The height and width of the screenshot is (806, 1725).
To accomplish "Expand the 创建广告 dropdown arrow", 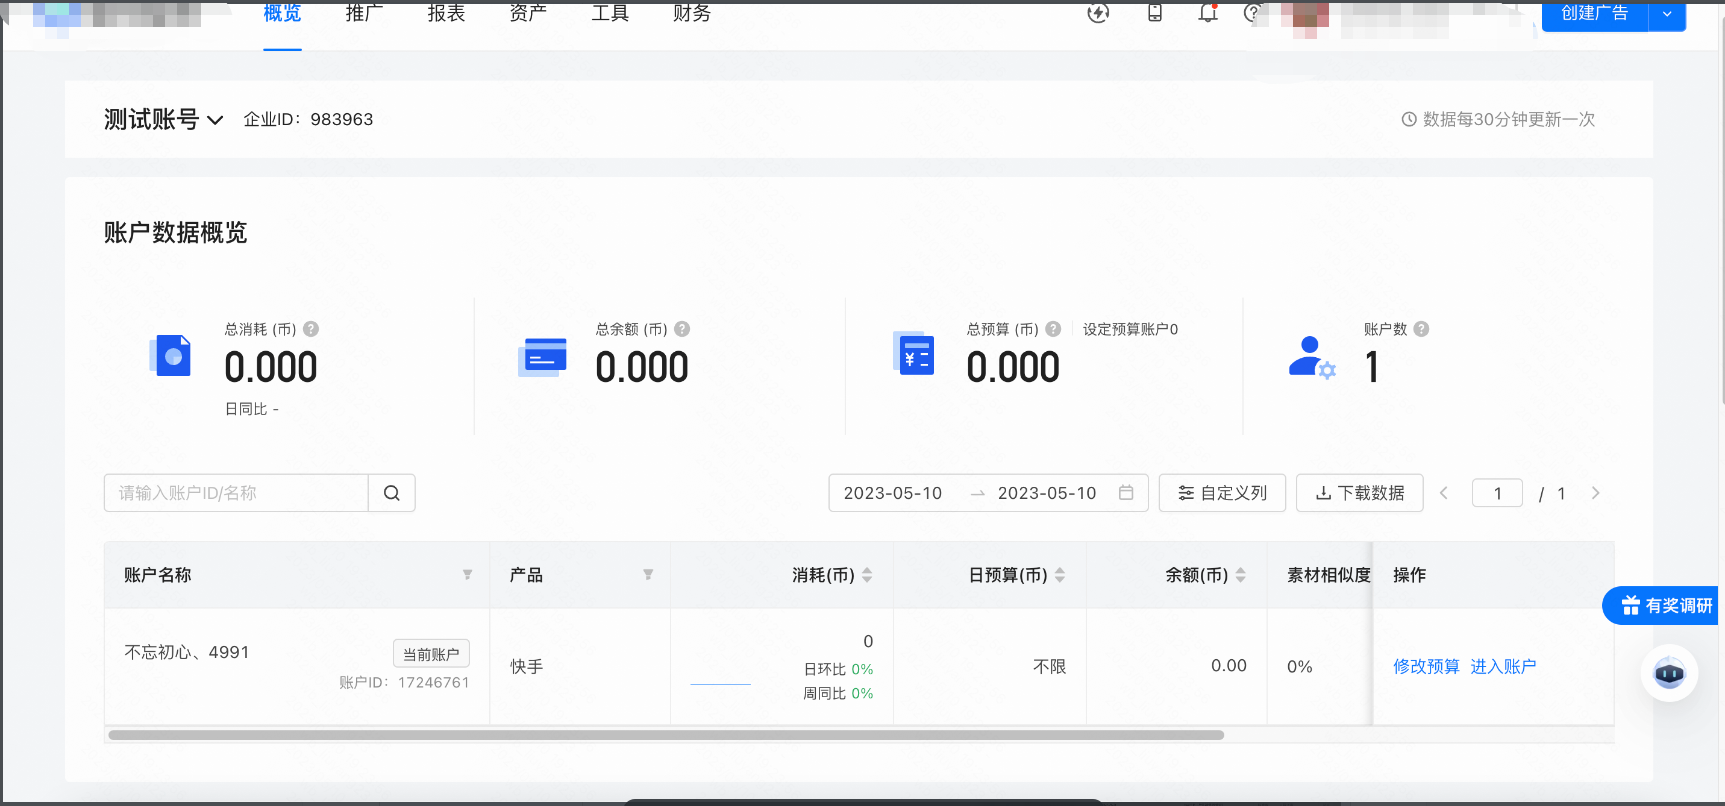I will [x=1667, y=14].
